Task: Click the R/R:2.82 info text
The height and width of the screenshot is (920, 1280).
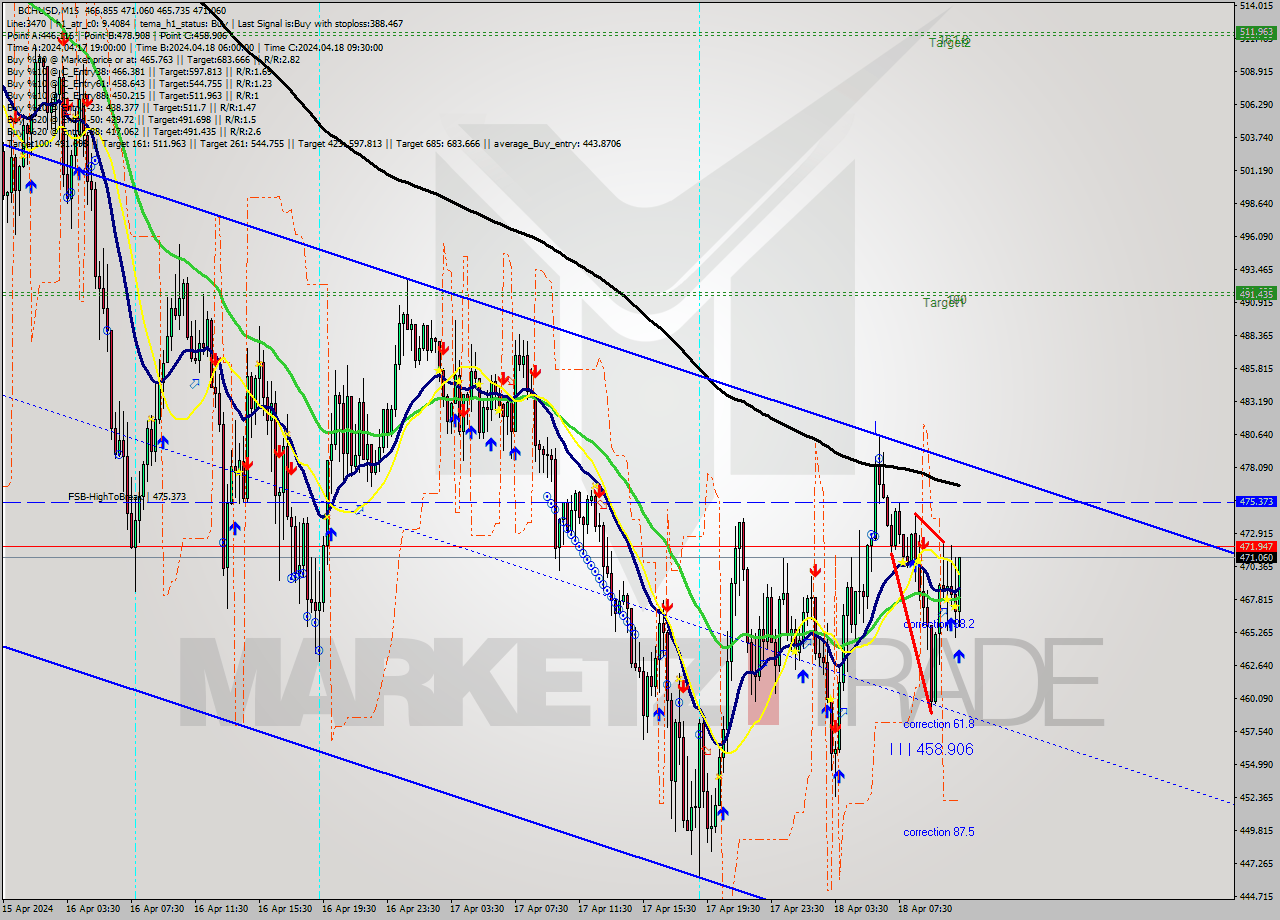Action: click(x=280, y=59)
